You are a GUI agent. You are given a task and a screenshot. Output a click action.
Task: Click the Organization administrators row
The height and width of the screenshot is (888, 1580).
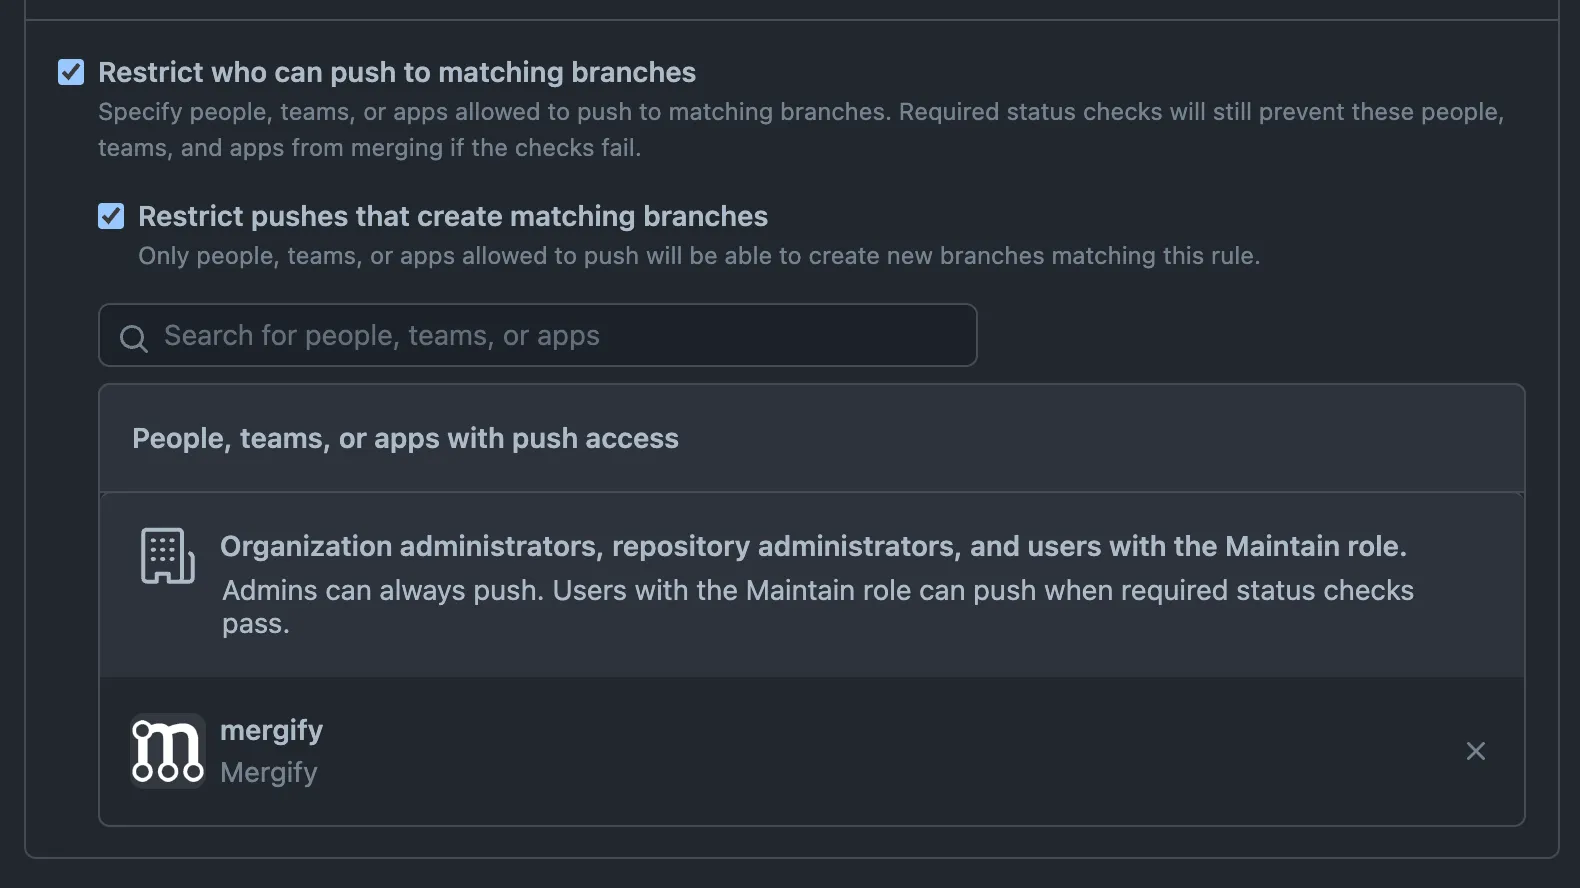(812, 546)
